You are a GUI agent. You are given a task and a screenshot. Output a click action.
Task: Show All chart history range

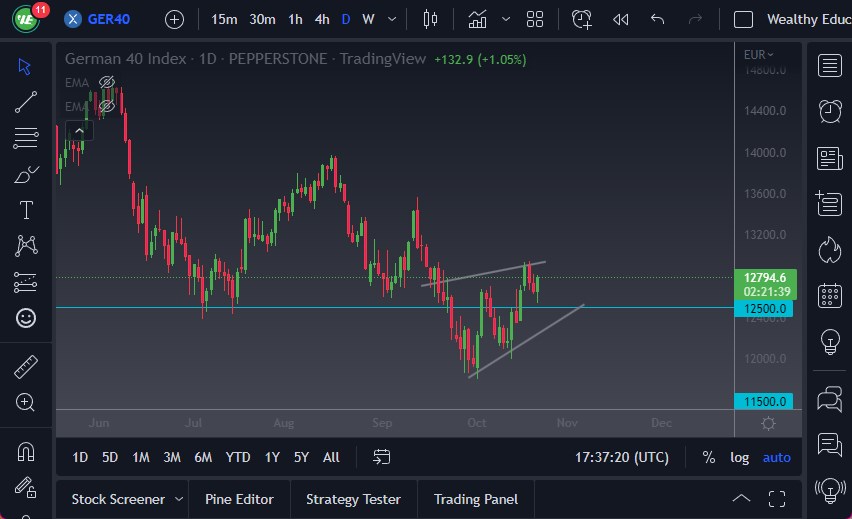click(x=331, y=458)
